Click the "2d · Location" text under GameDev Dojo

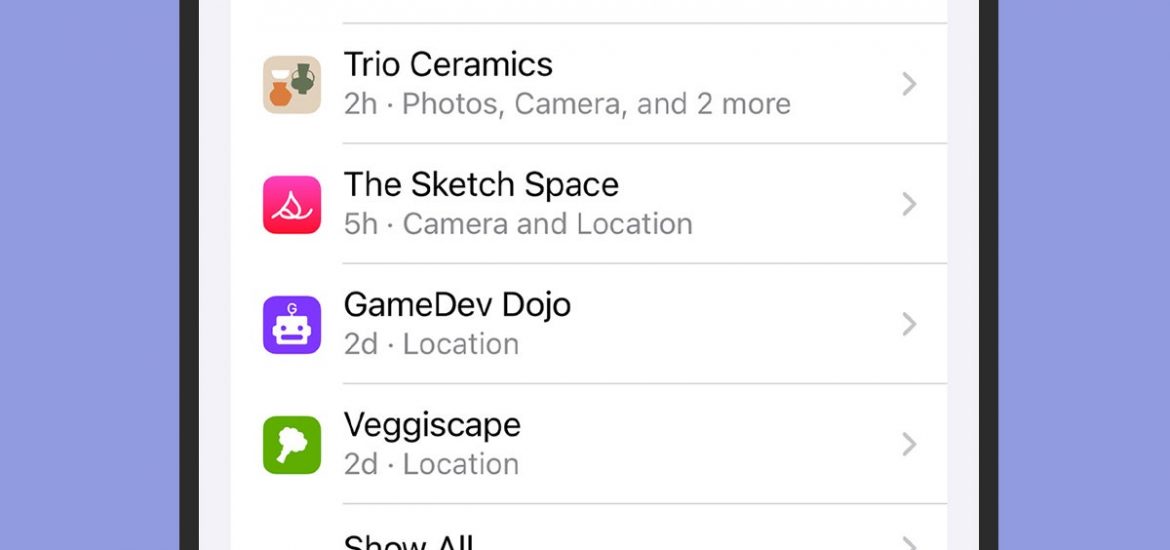[x=431, y=345]
